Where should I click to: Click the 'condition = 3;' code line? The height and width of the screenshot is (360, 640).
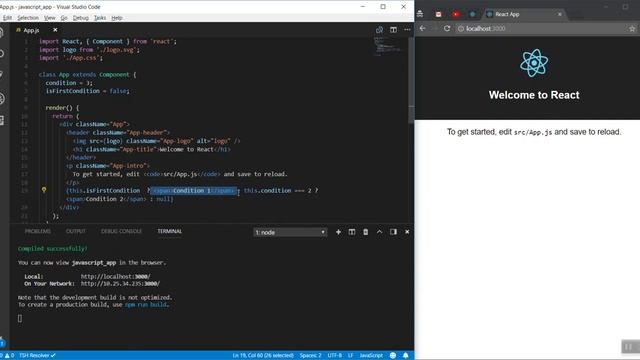69,83
